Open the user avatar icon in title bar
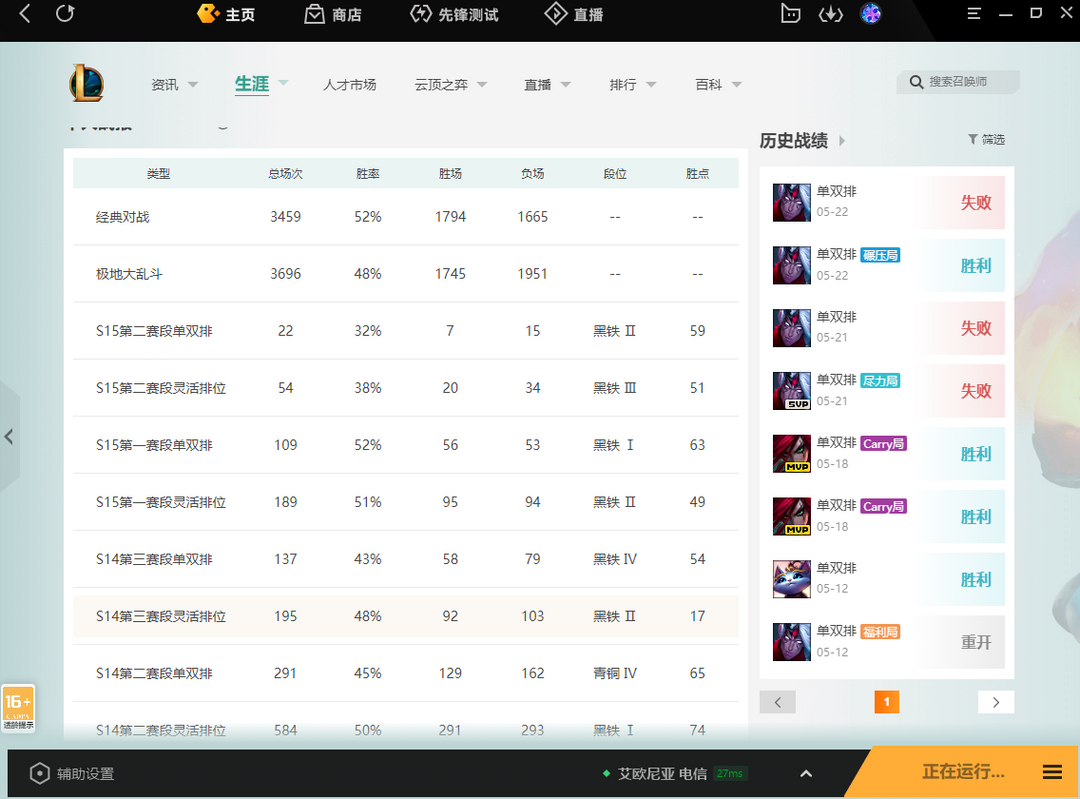1080x799 pixels. (x=870, y=14)
